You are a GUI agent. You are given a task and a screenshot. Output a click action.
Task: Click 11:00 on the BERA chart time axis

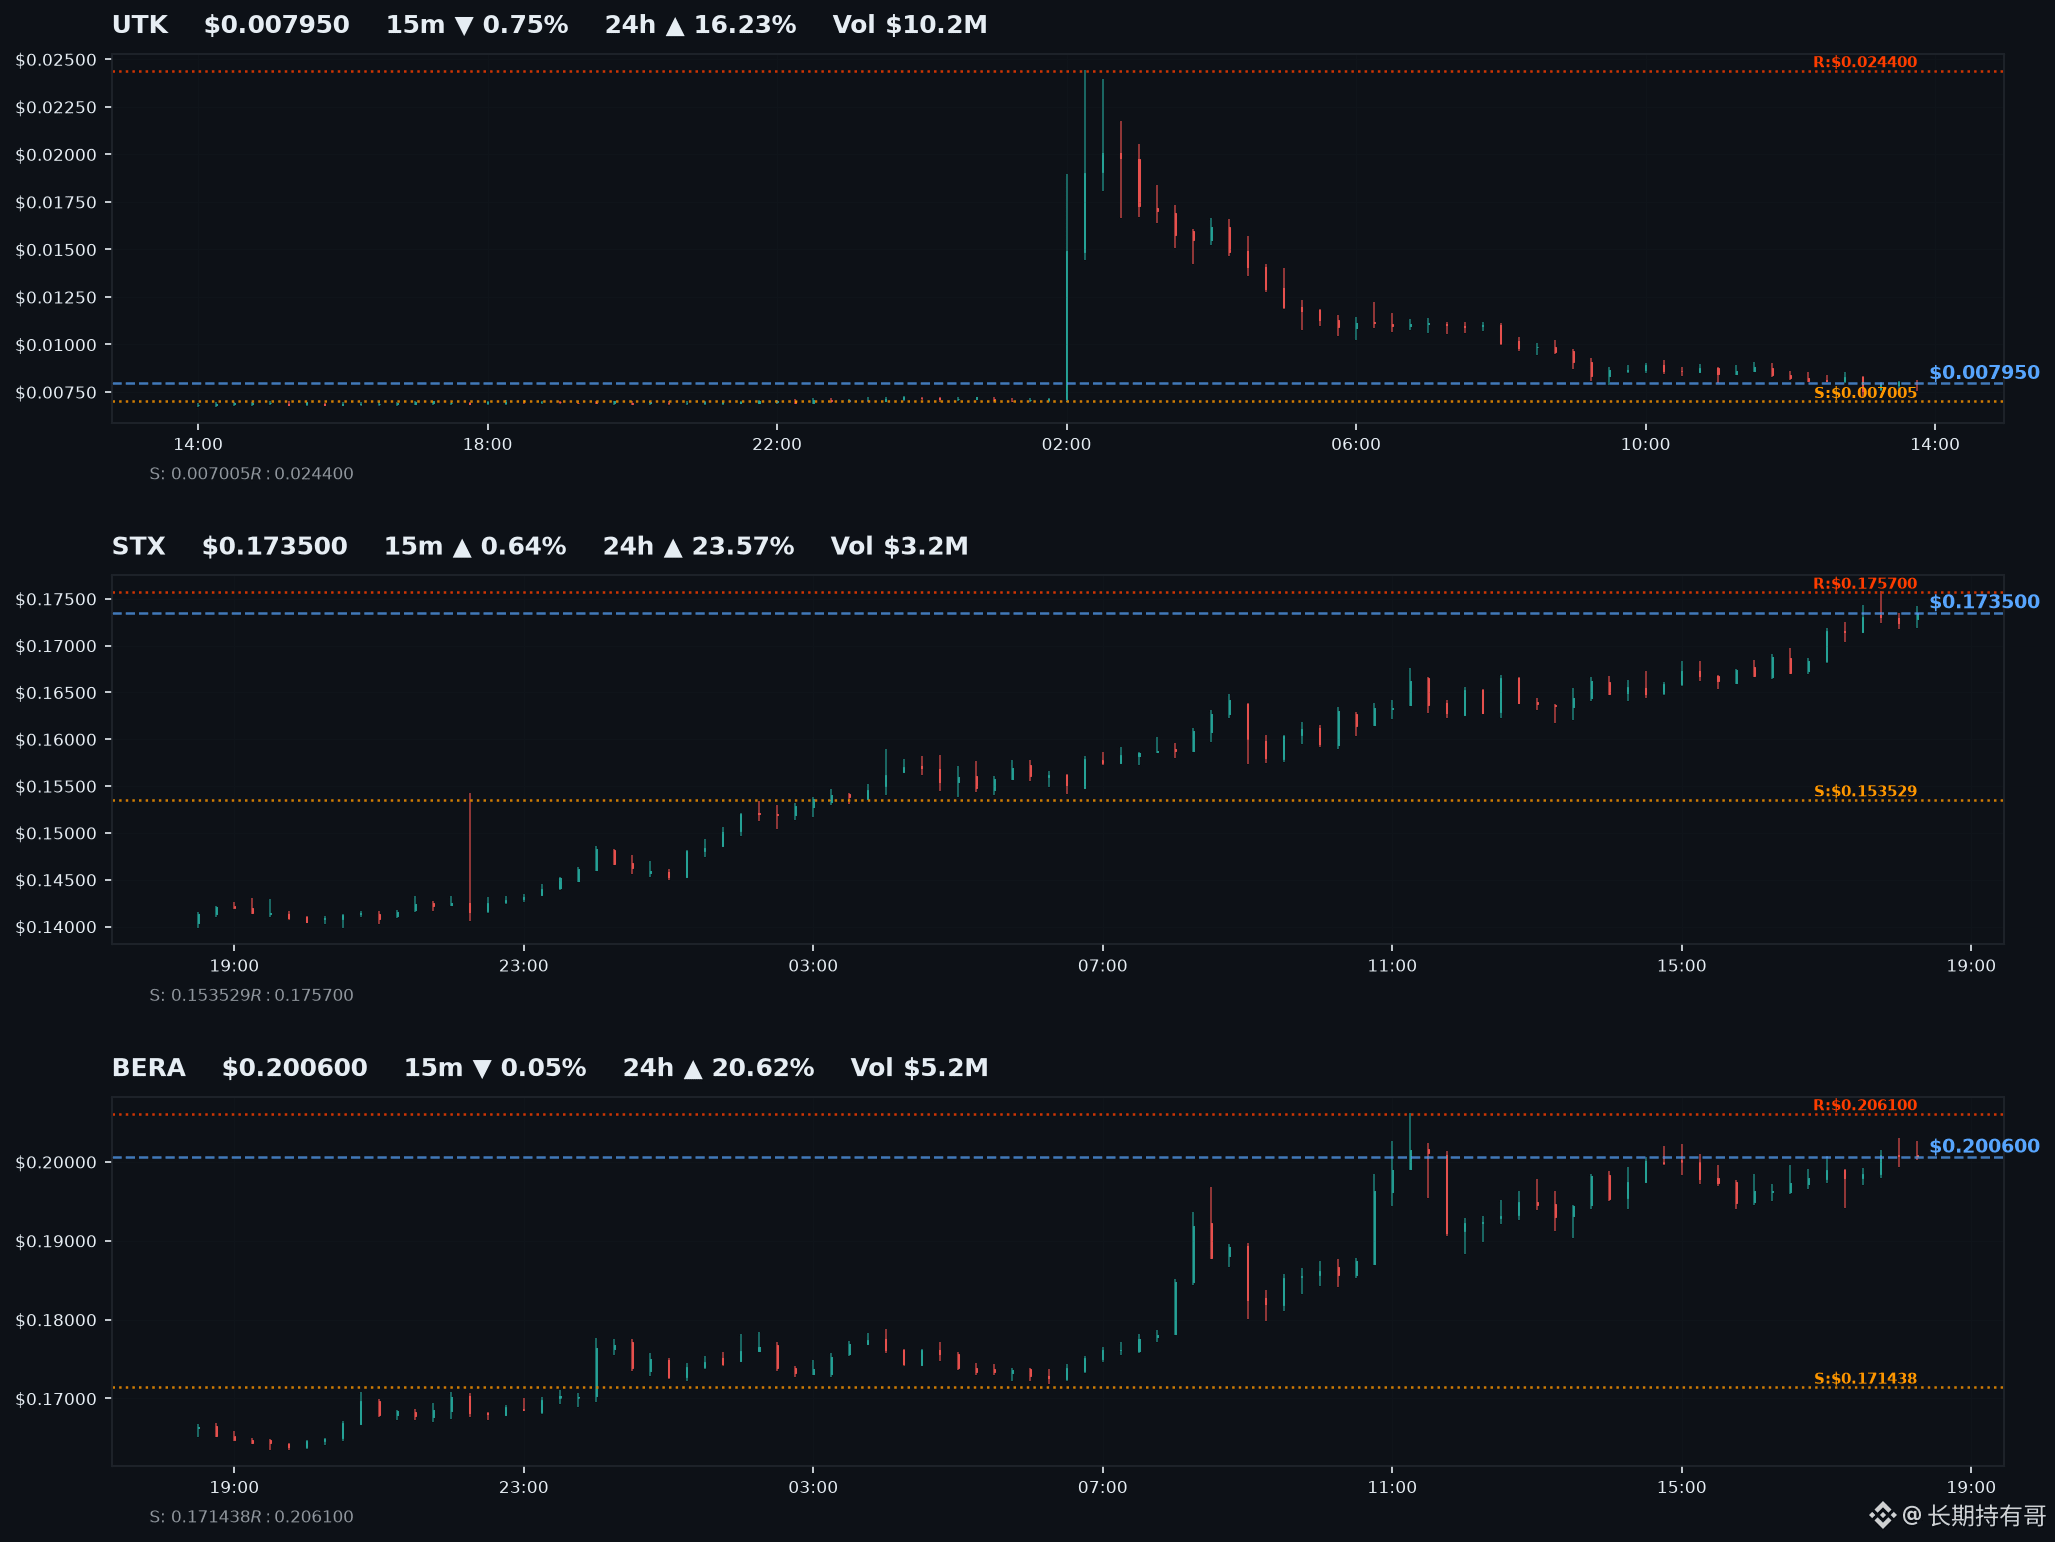[1392, 1488]
